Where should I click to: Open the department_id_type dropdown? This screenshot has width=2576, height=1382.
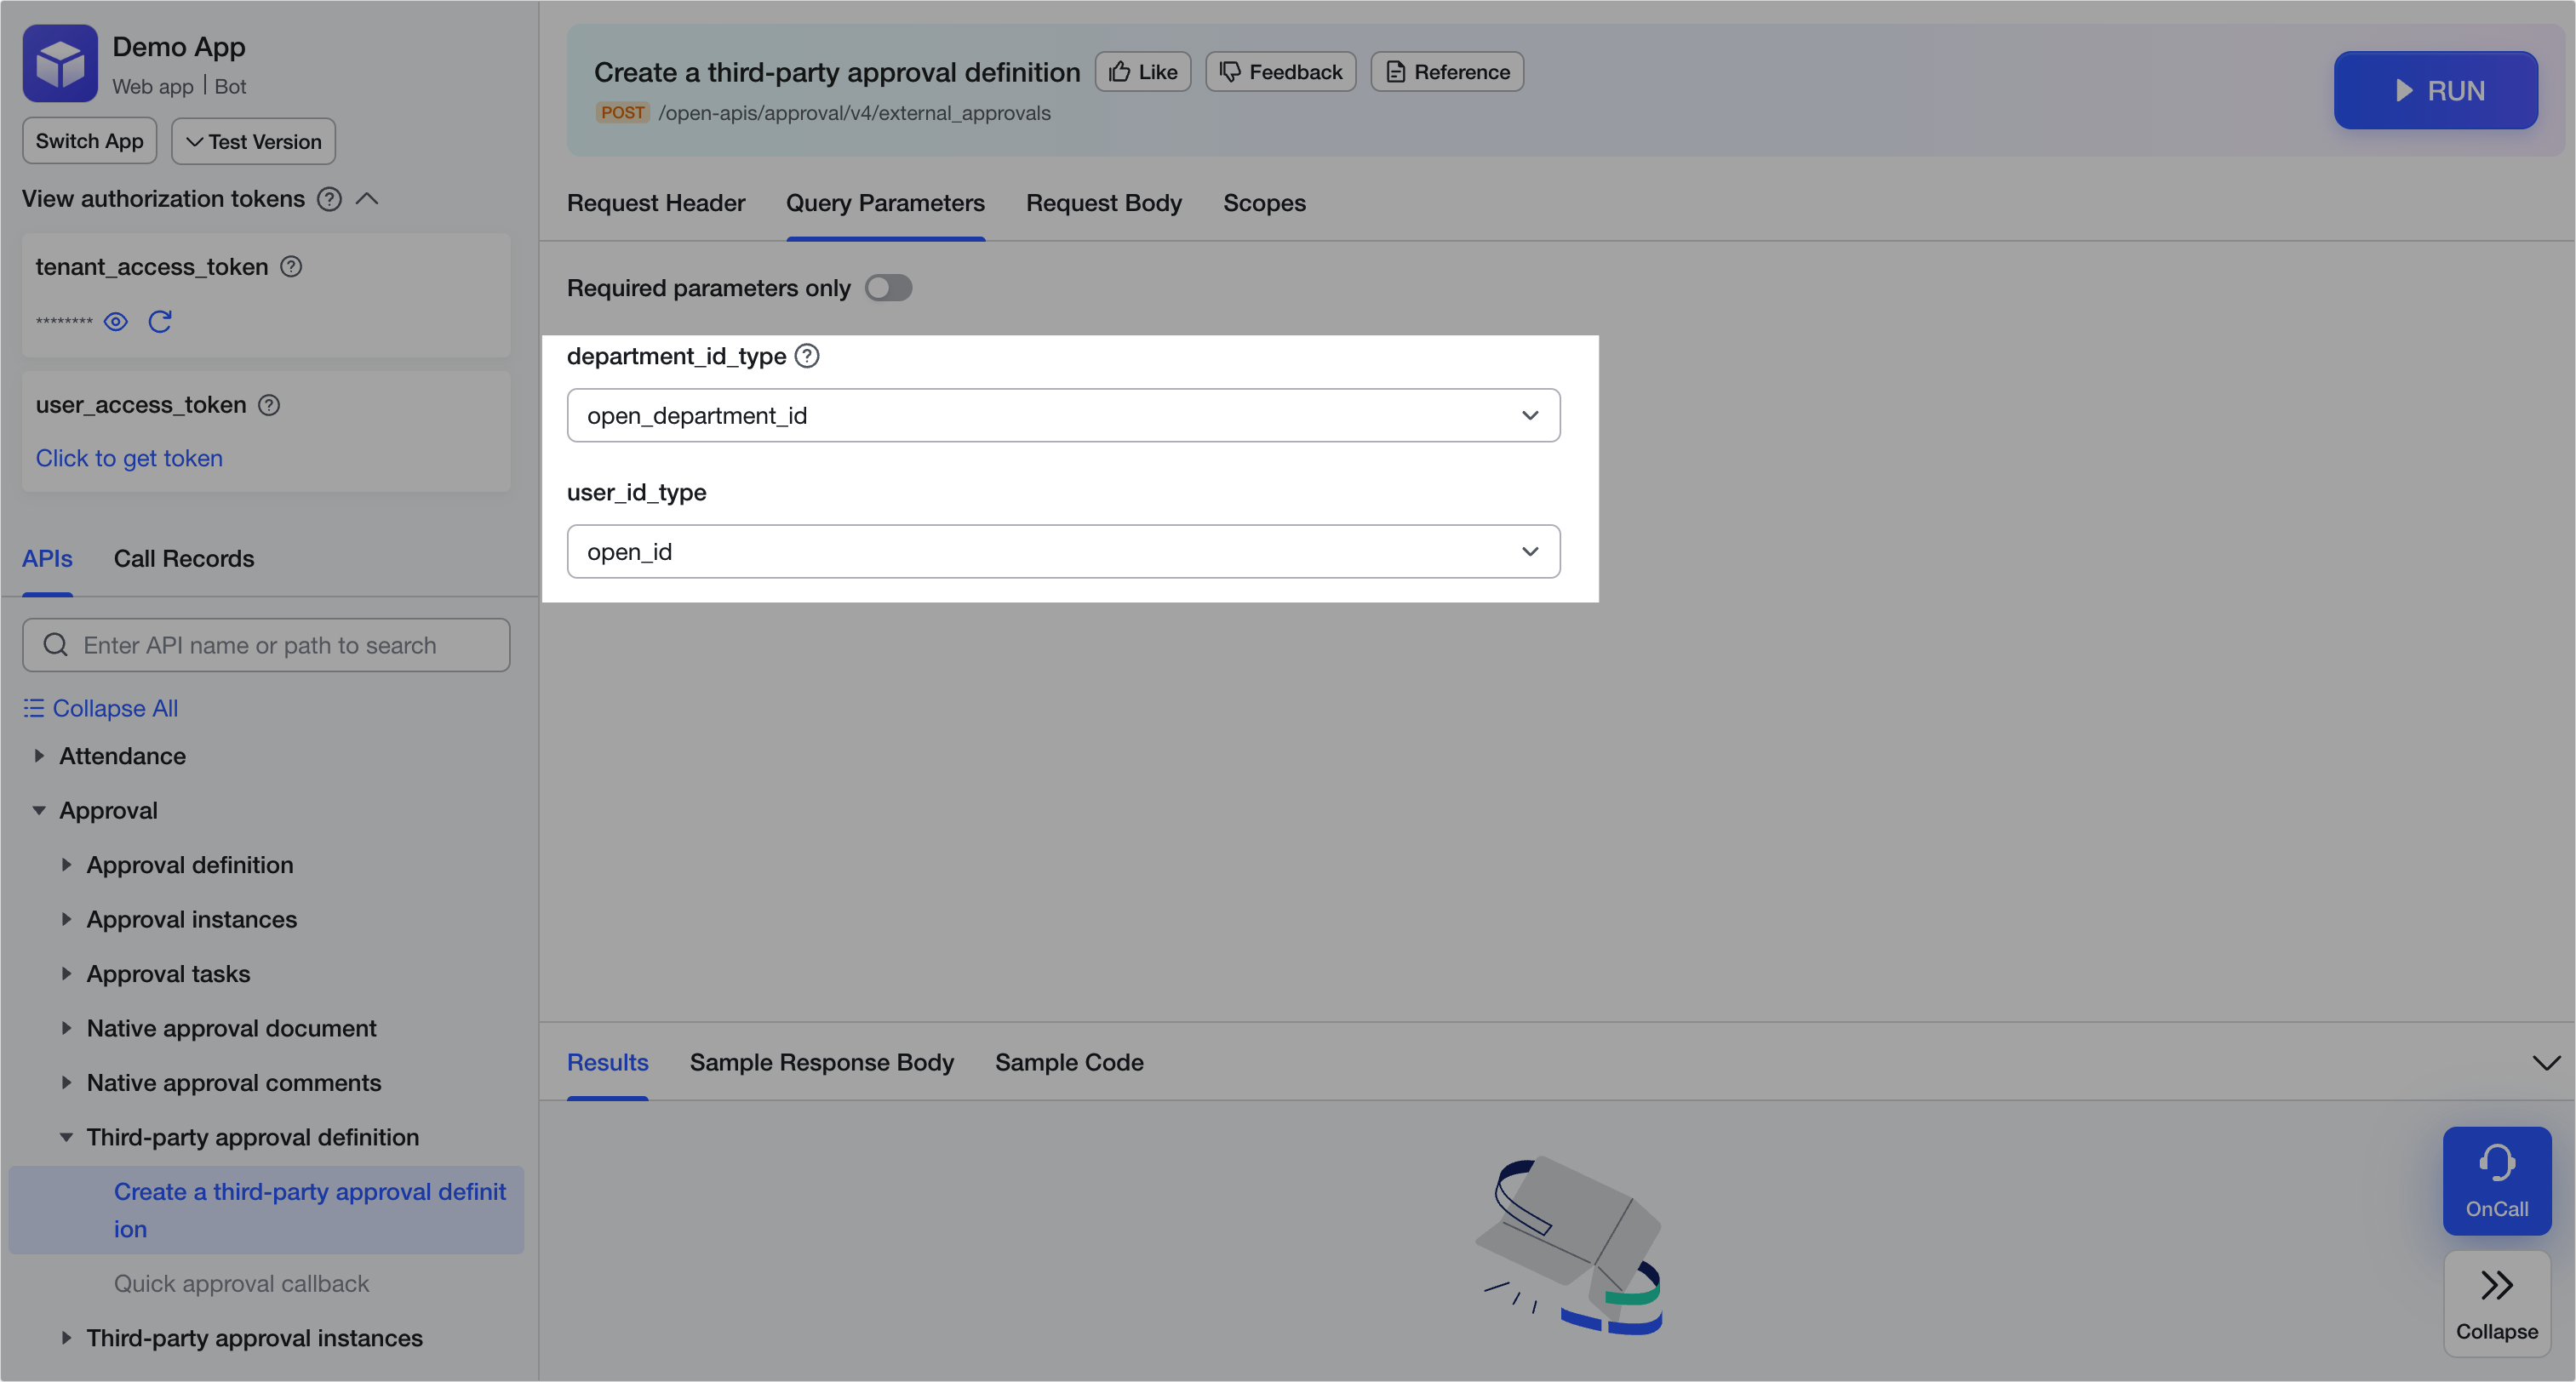click(1063, 415)
